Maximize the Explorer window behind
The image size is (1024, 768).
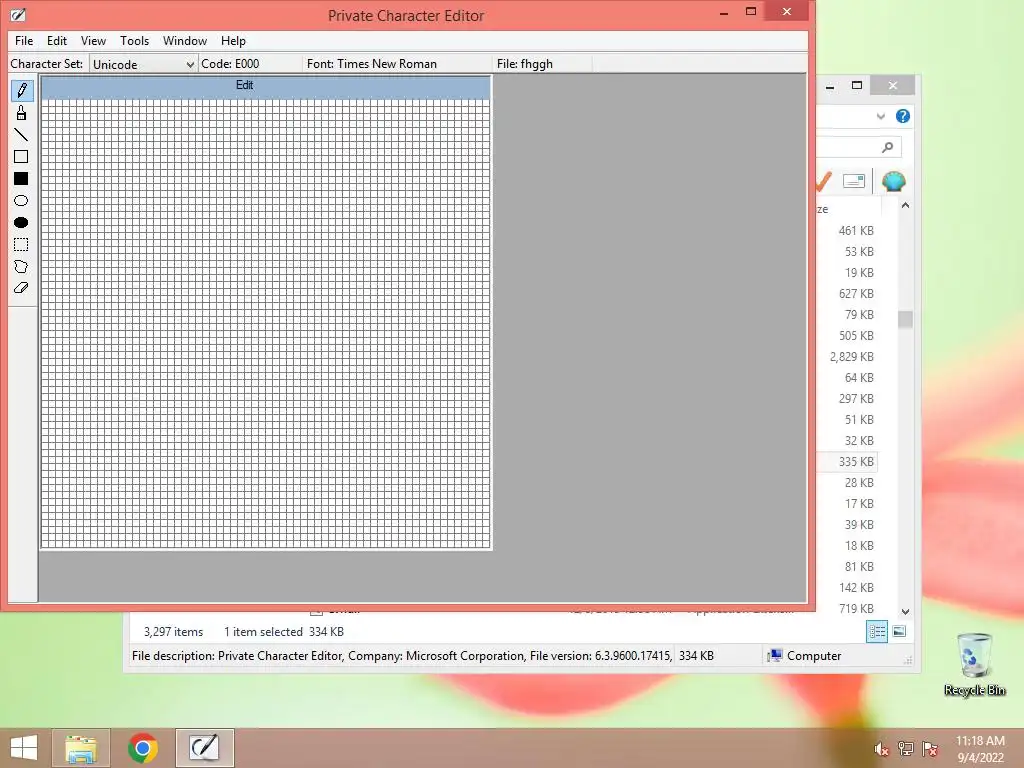point(857,86)
